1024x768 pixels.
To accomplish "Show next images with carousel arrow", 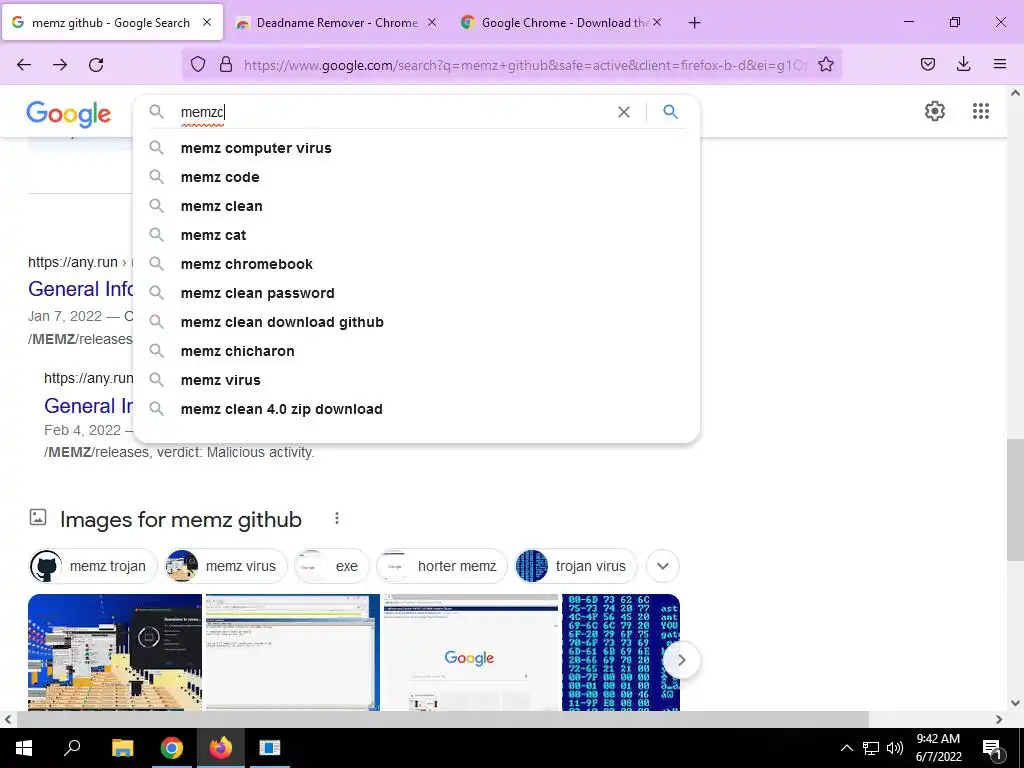I will 681,660.
